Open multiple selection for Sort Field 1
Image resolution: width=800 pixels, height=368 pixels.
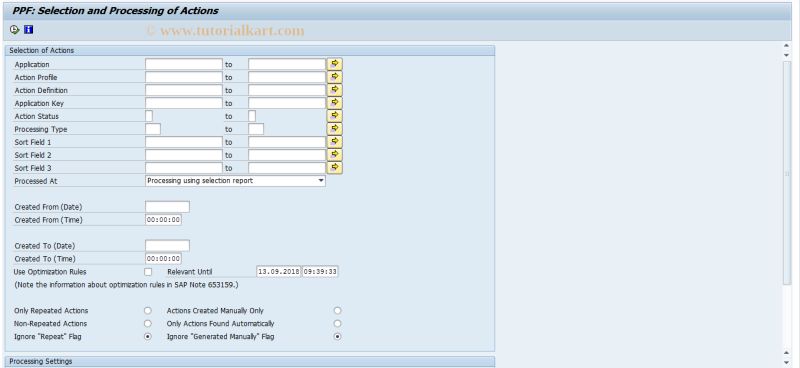(x=335, y=142)
